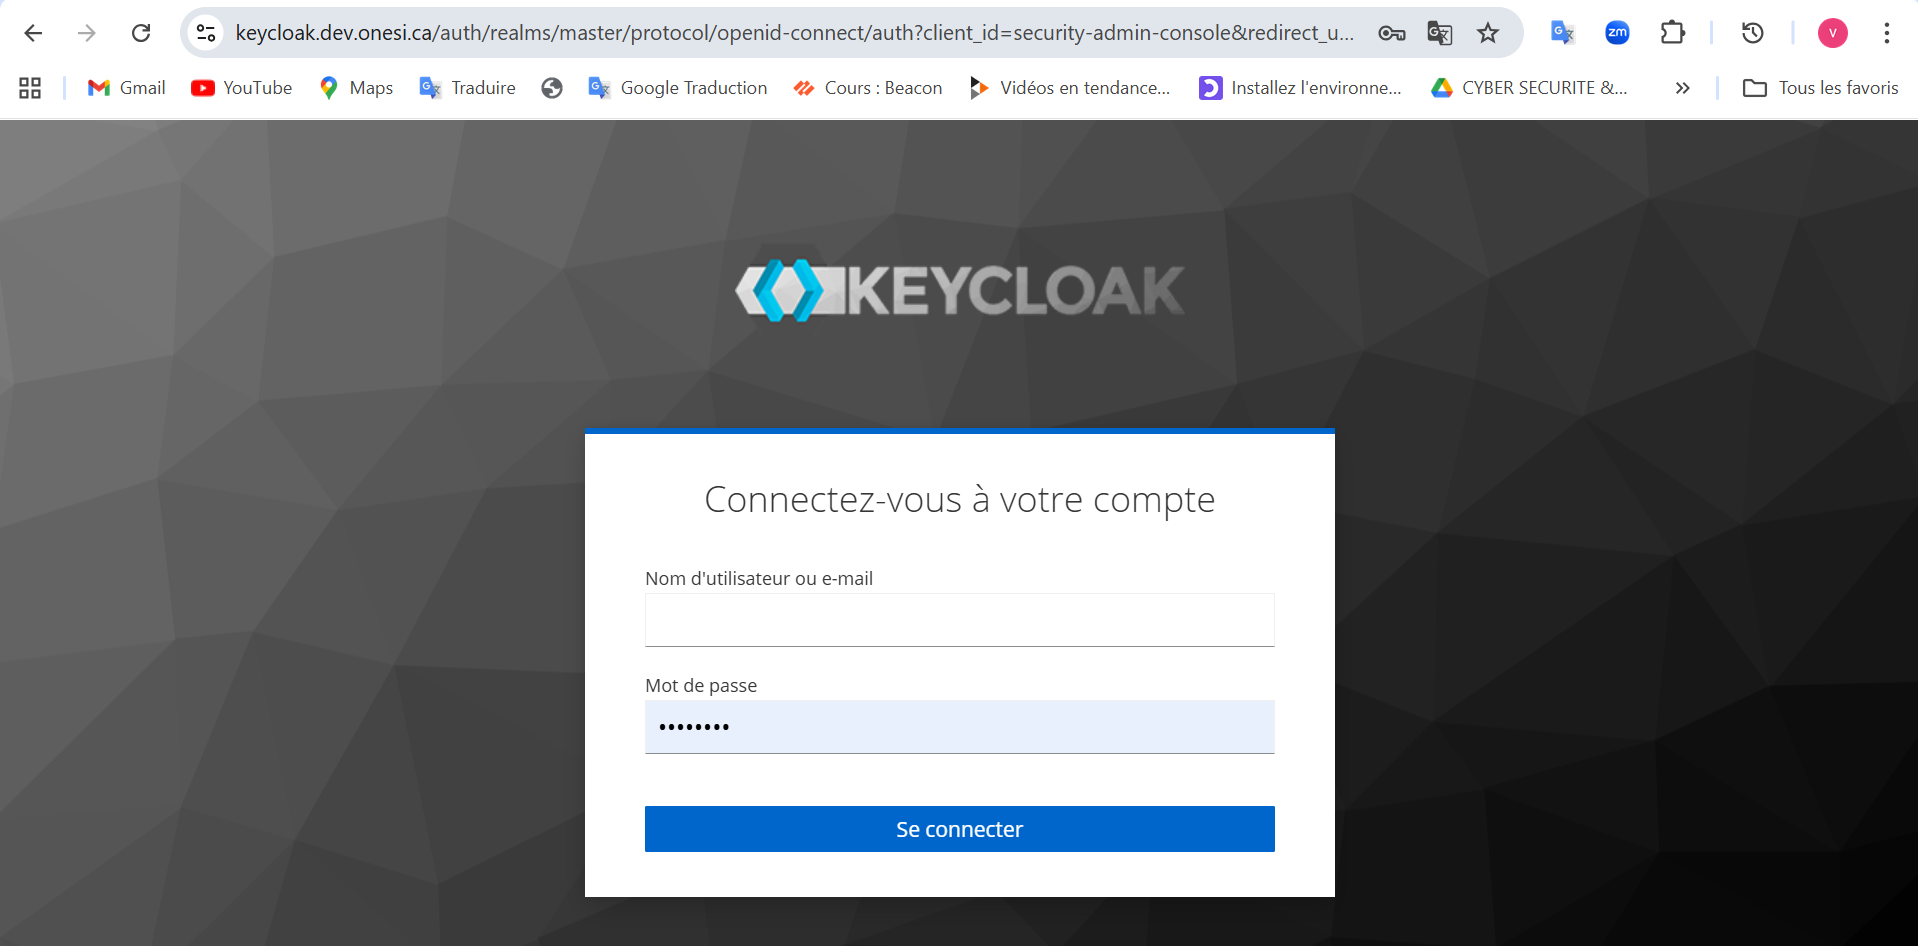The height and width of the screenshot is (946, 1918).
Task: Click the translate page icon in address bar
Action: coord(1439,33)
